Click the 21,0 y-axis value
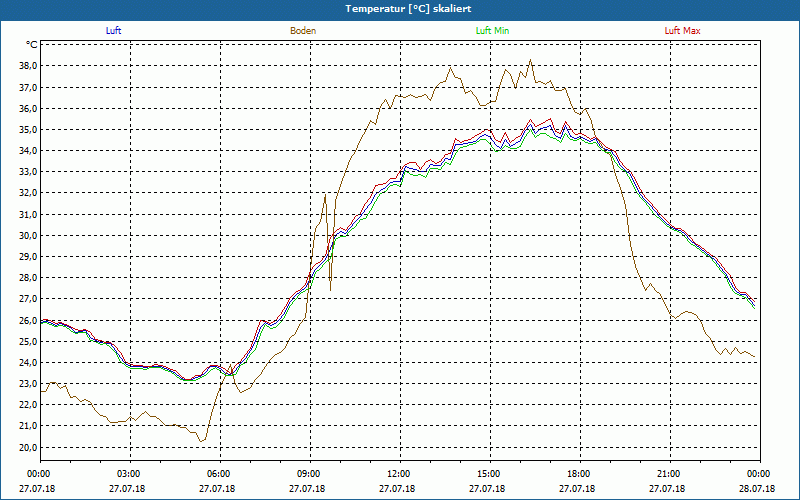The width and height of the screenshot is (800, 500). click(28, 426)
